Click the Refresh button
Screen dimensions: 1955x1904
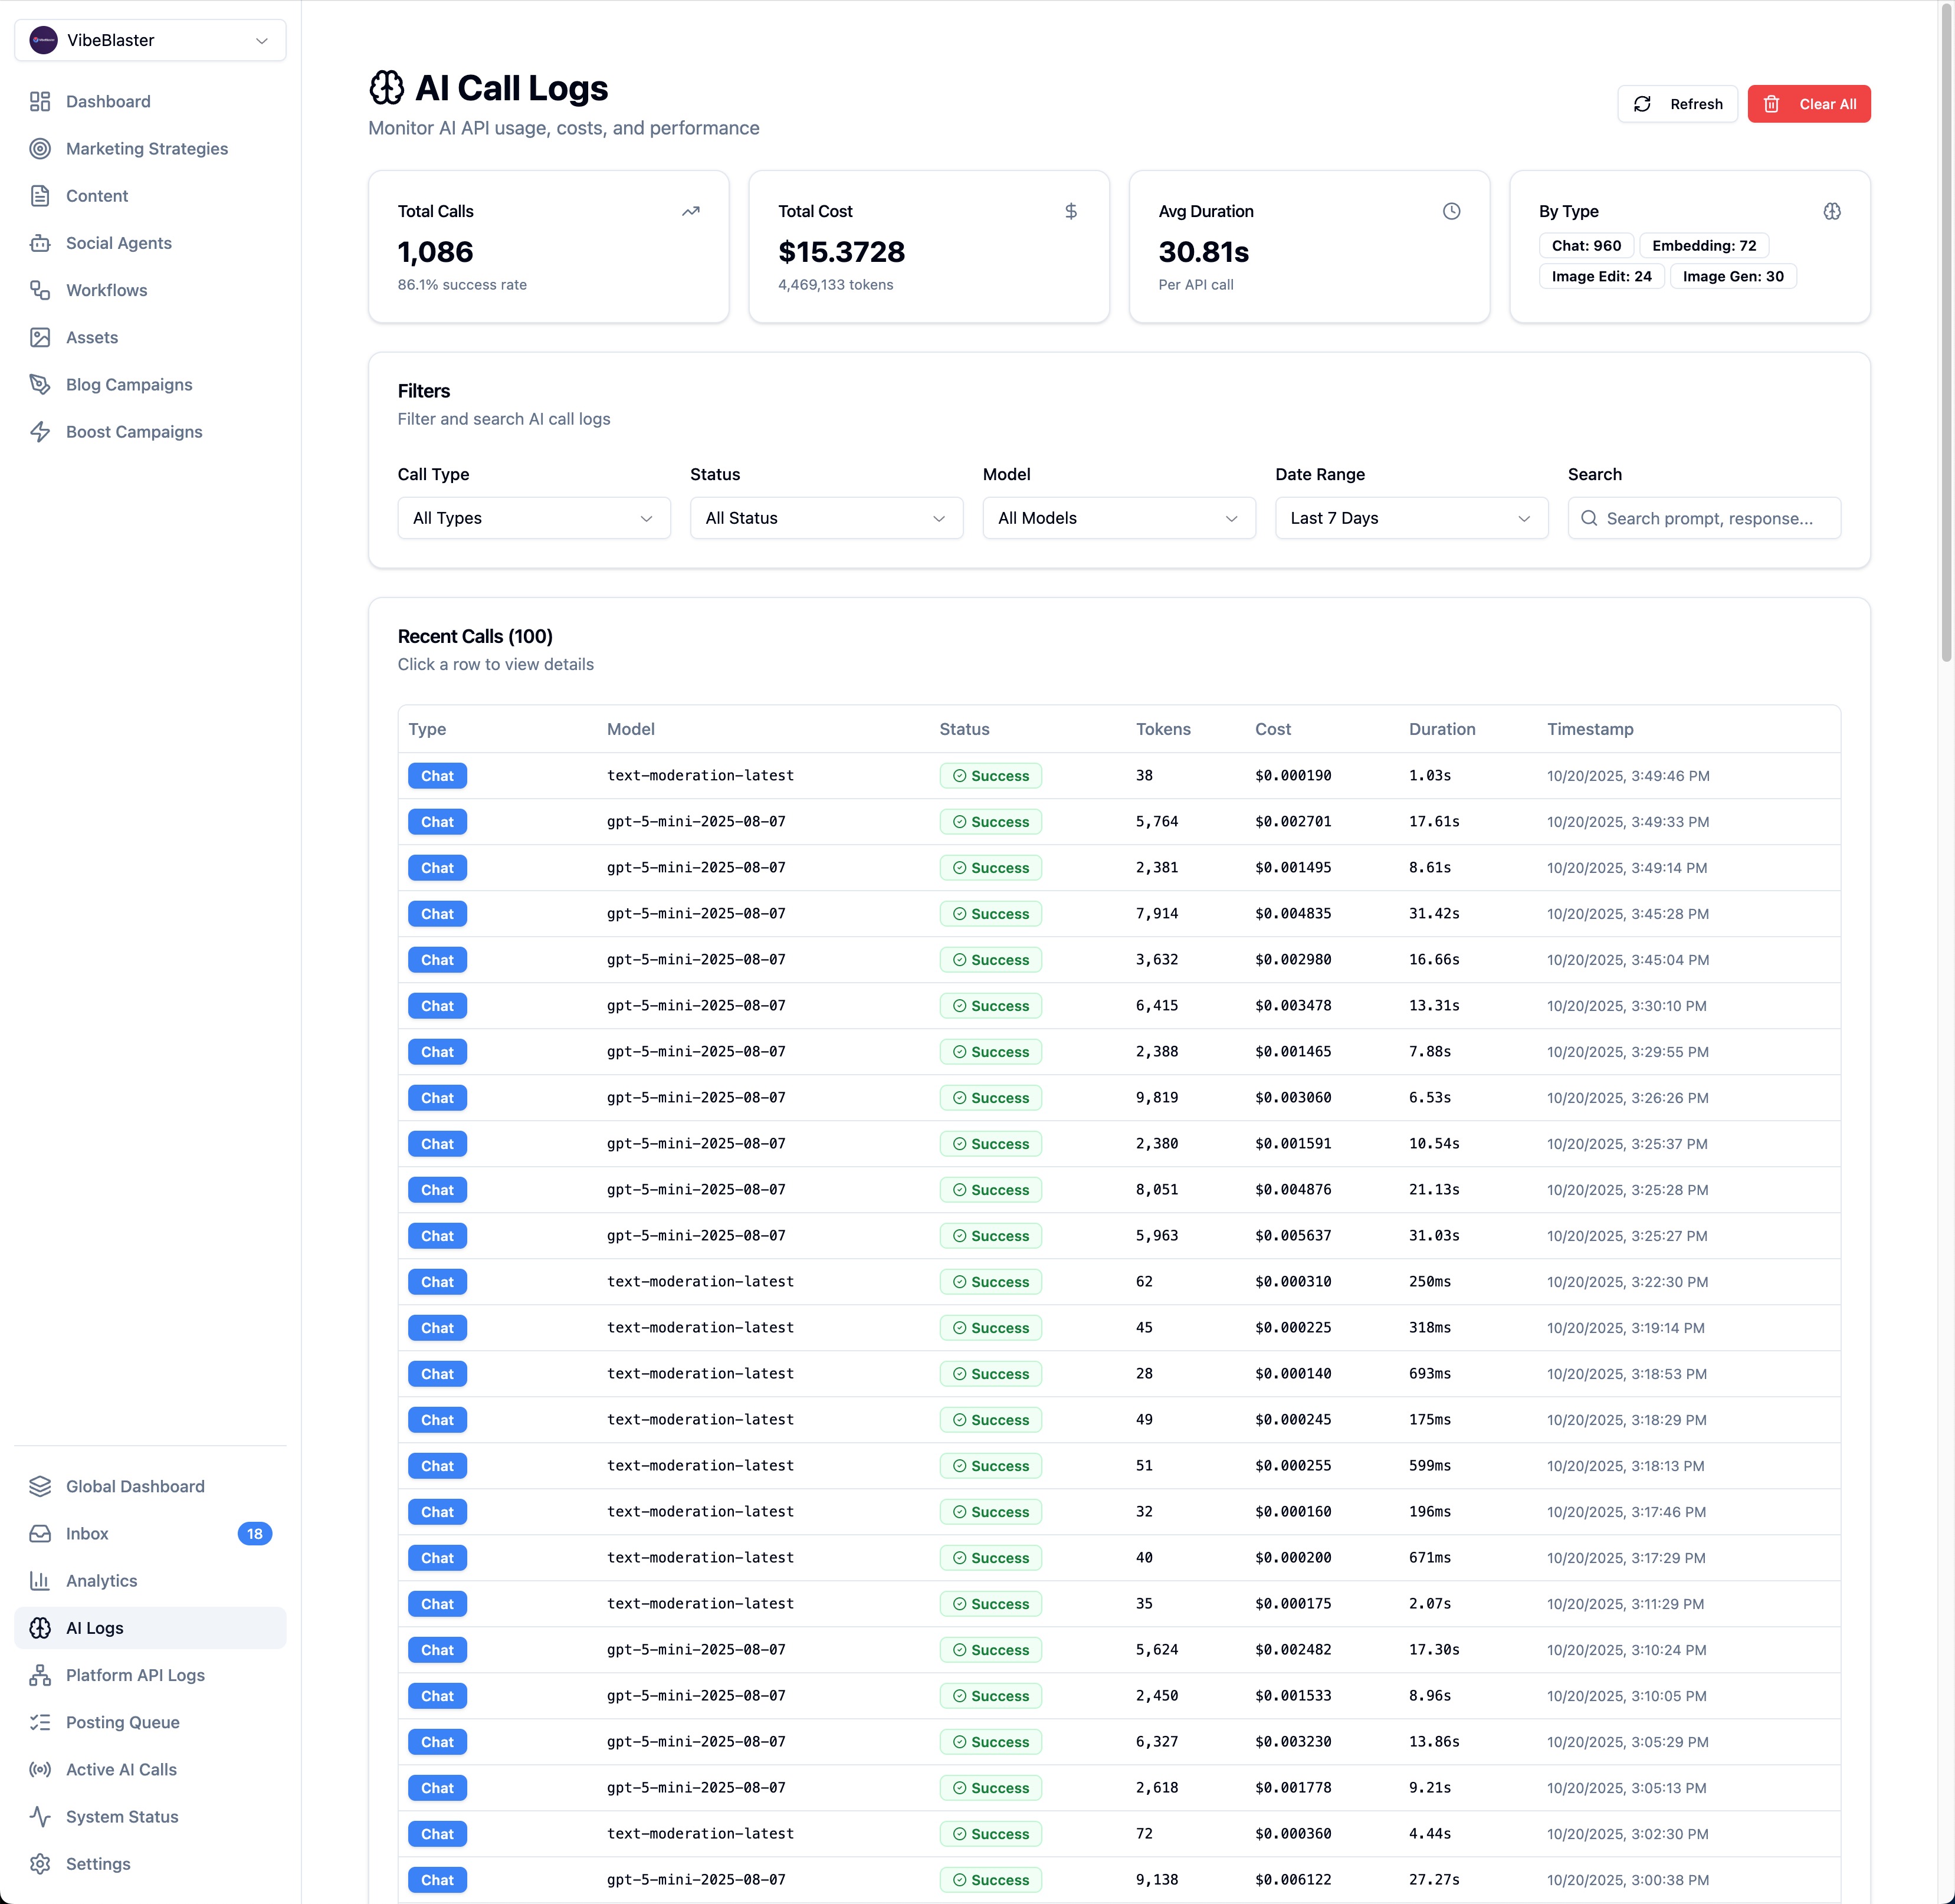point(1677,103)
